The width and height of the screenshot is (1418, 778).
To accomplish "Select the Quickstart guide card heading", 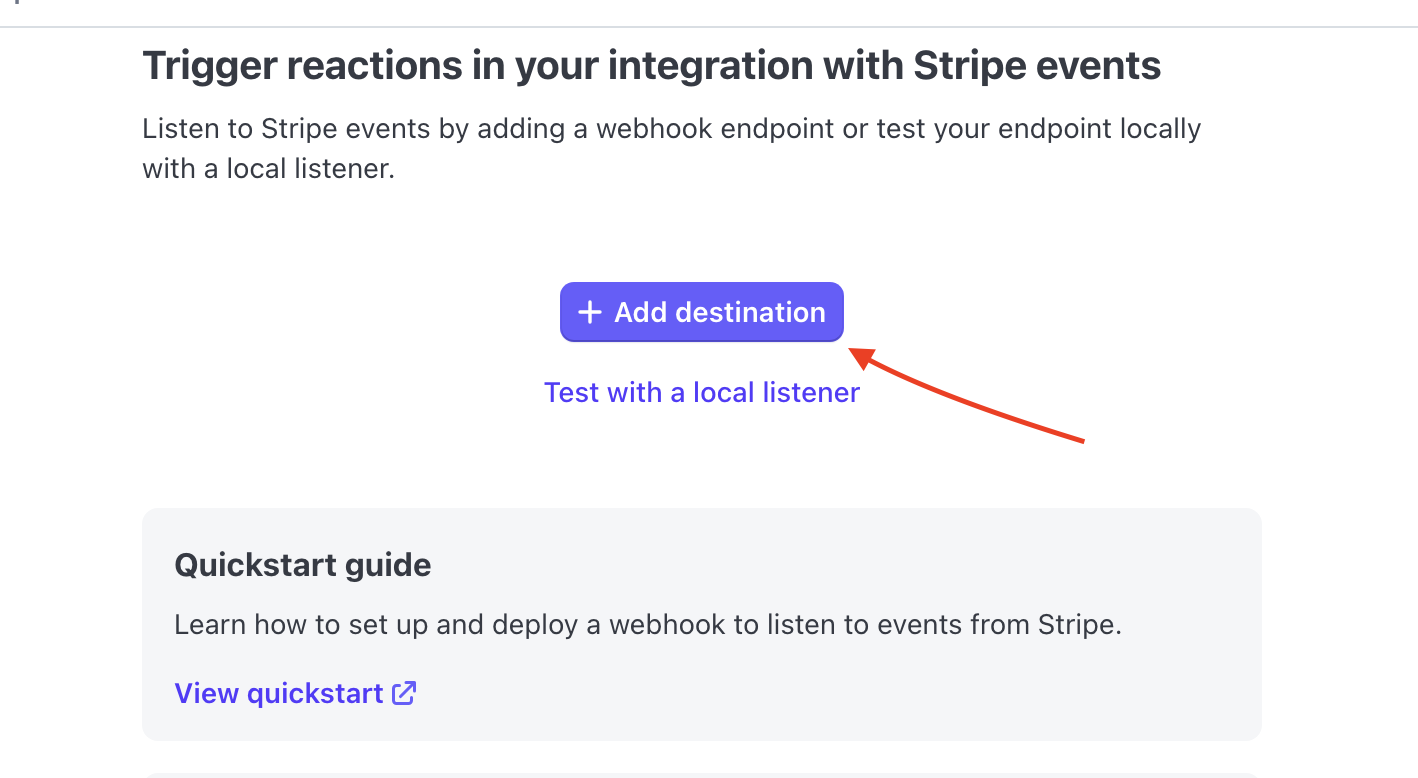I will 303,565.
